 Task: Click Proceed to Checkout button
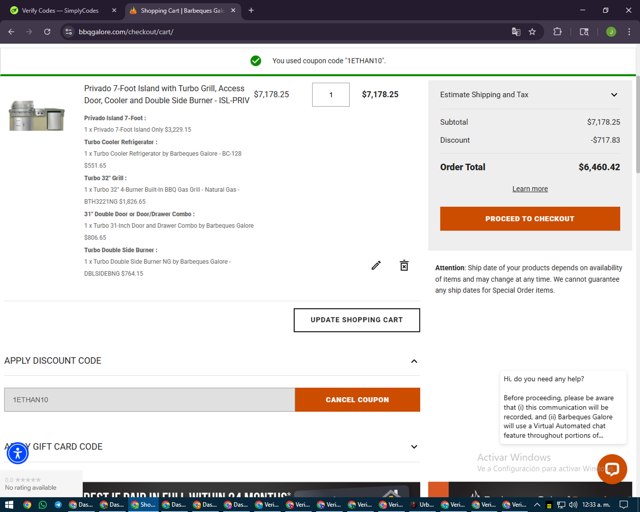point(530,219)
